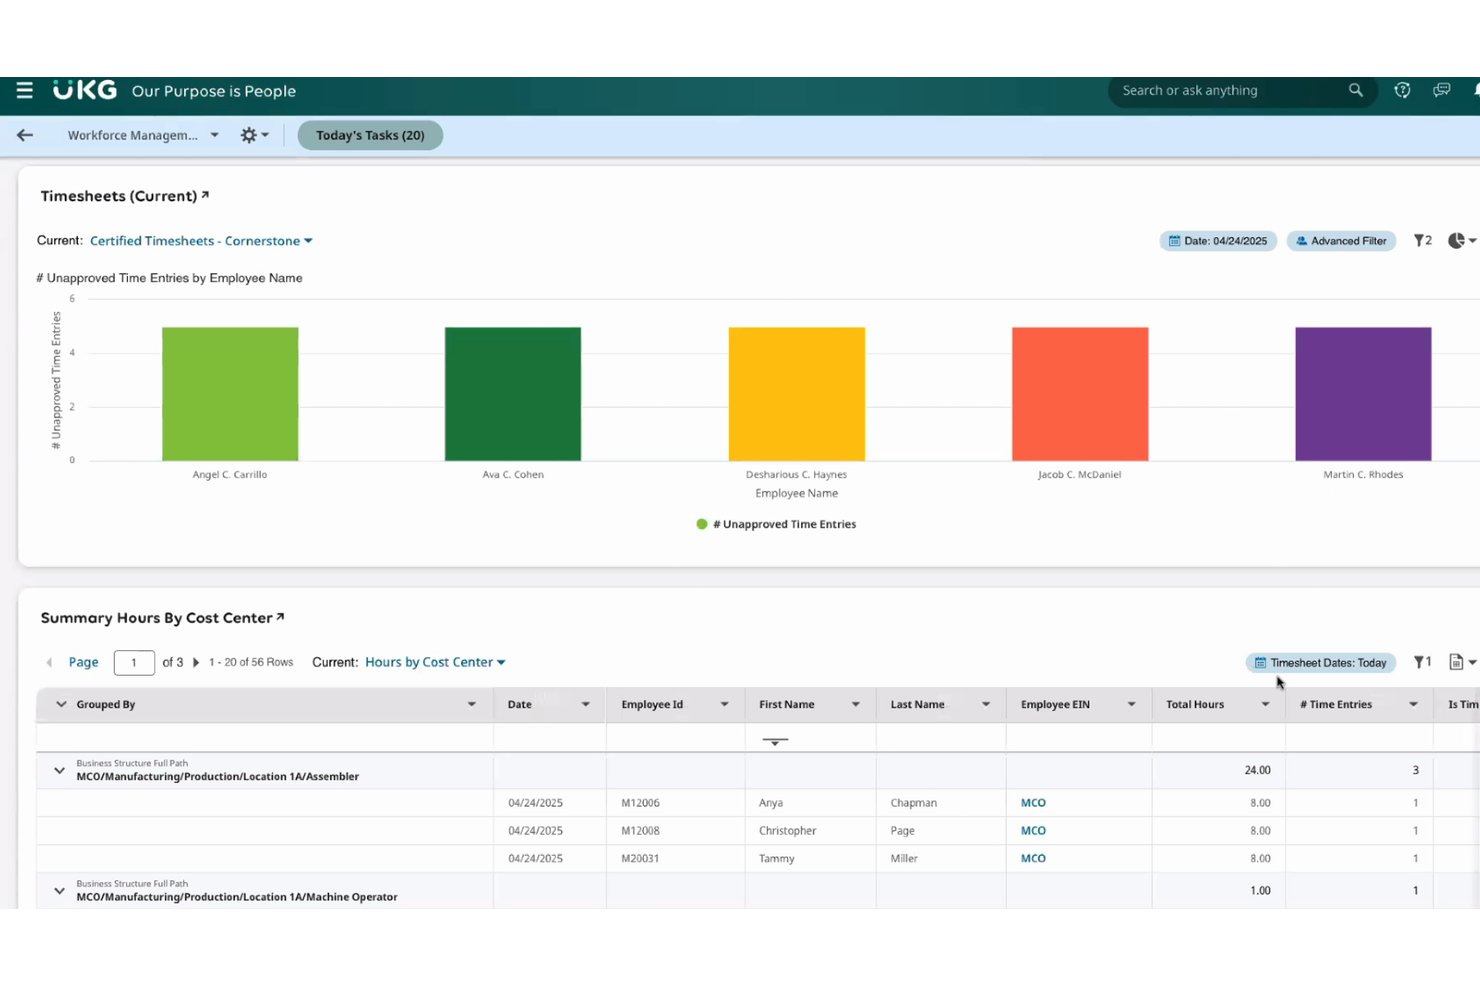Click the Date: 04/24/2025 button
The image size is (1480, 987).
point(1217,241)
